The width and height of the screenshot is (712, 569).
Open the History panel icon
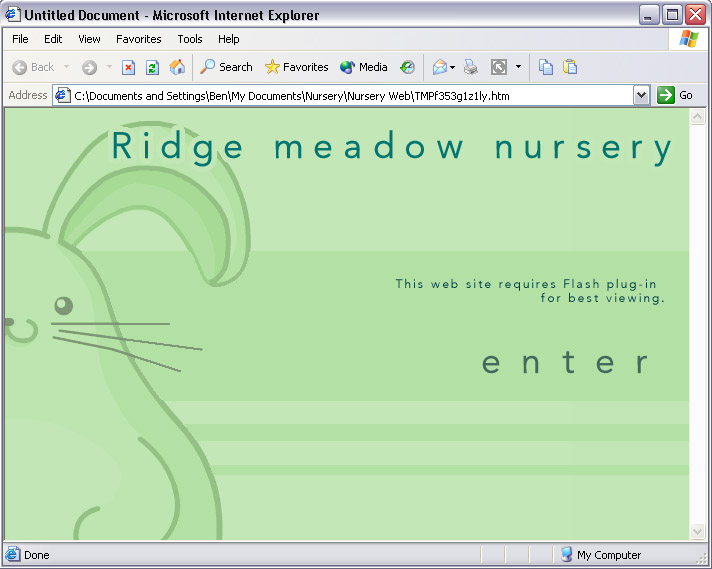pos(407,67)
